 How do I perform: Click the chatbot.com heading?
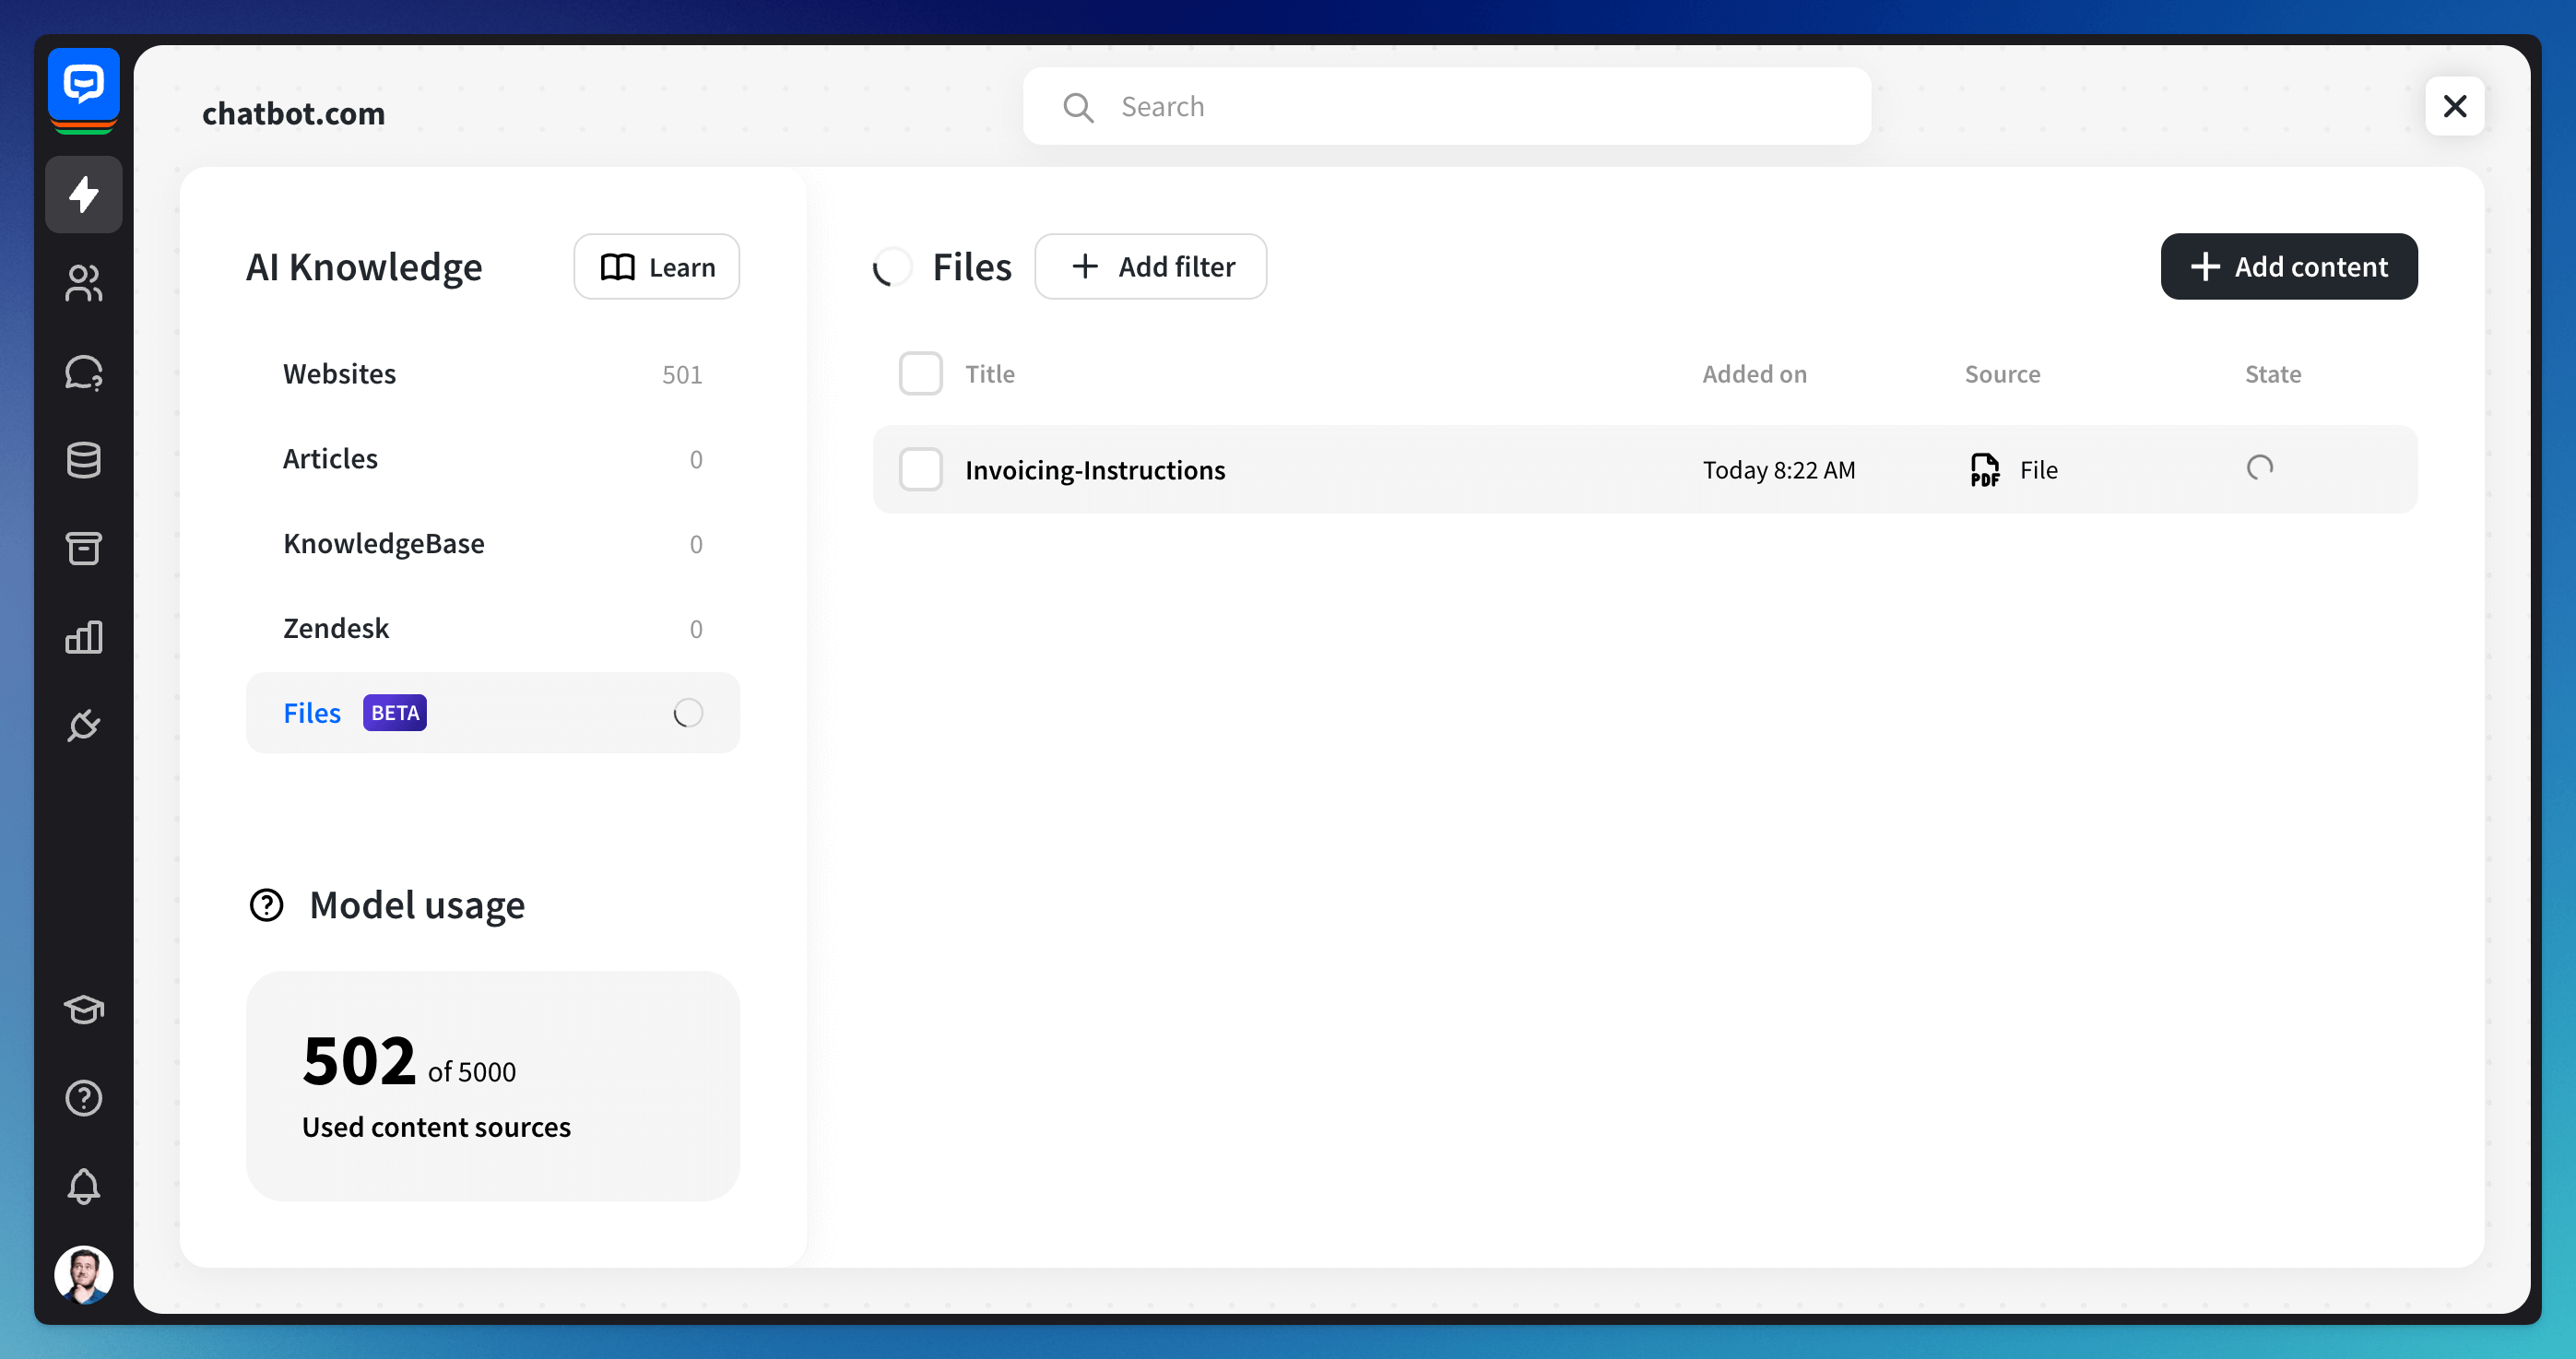pos(294,113)
